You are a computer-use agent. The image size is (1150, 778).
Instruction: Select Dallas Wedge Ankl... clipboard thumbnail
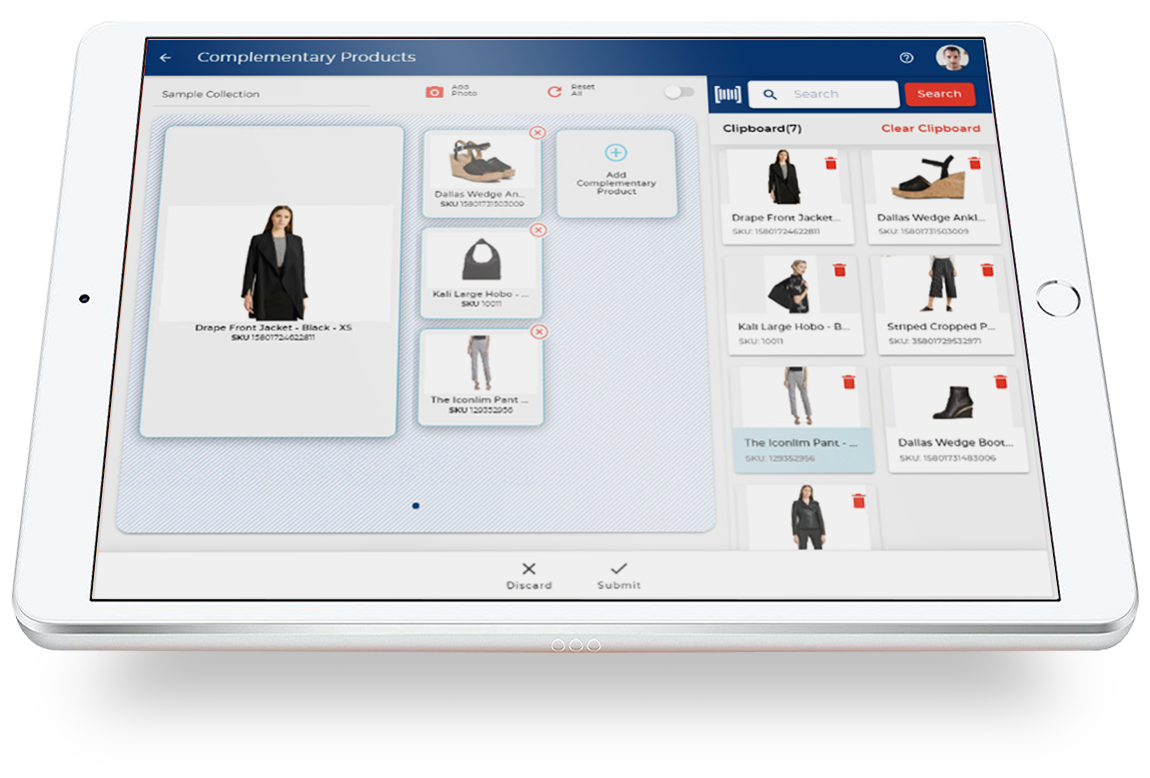[929, 177]
